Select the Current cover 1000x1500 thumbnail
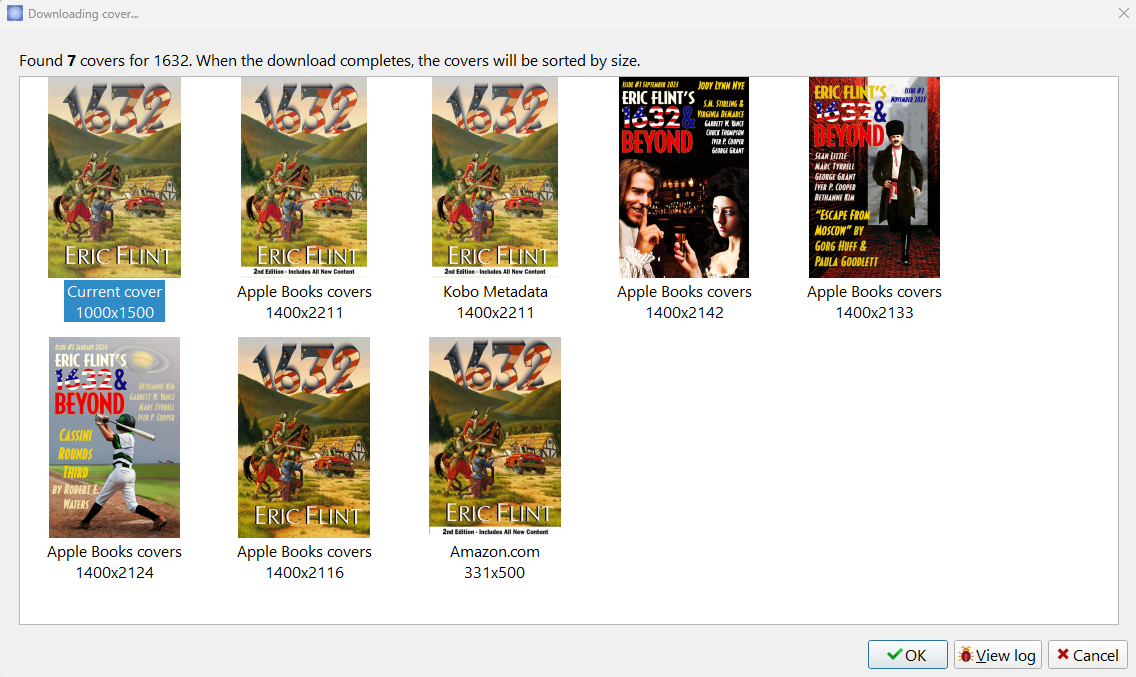 (x=114, y=178)
